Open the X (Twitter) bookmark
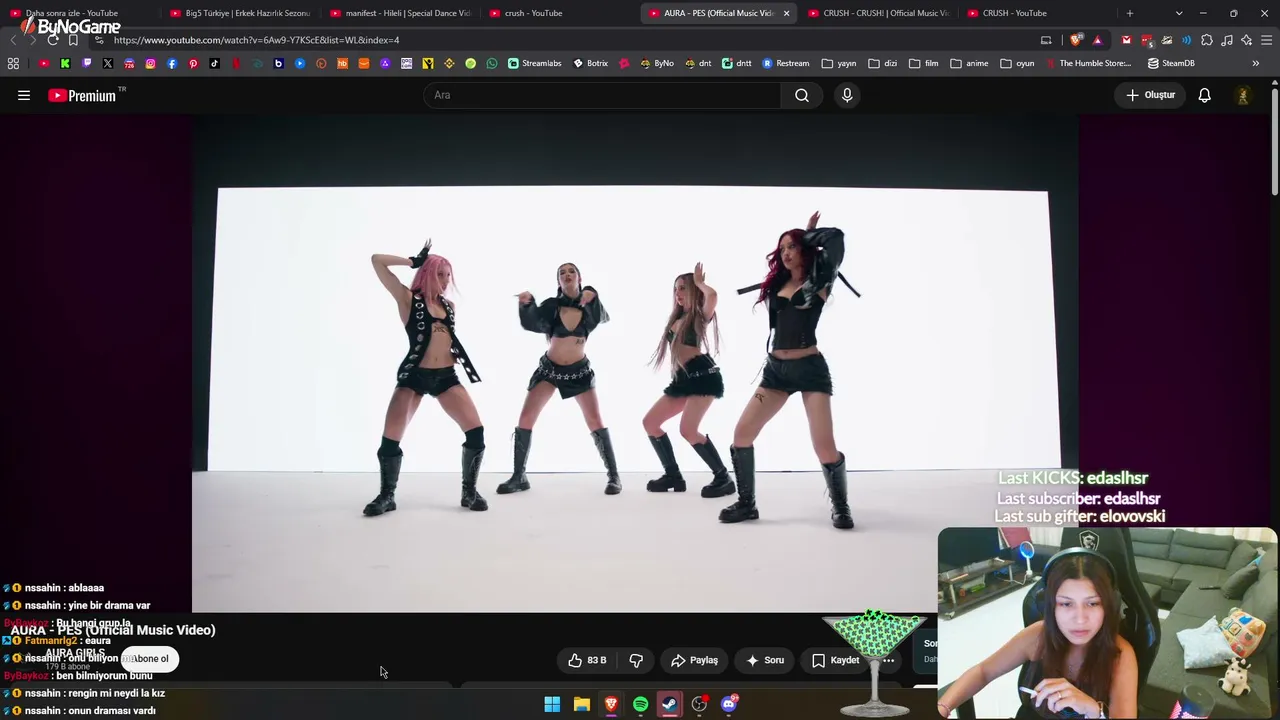The width and height of the screenshot is (1280, 720). 108,63
